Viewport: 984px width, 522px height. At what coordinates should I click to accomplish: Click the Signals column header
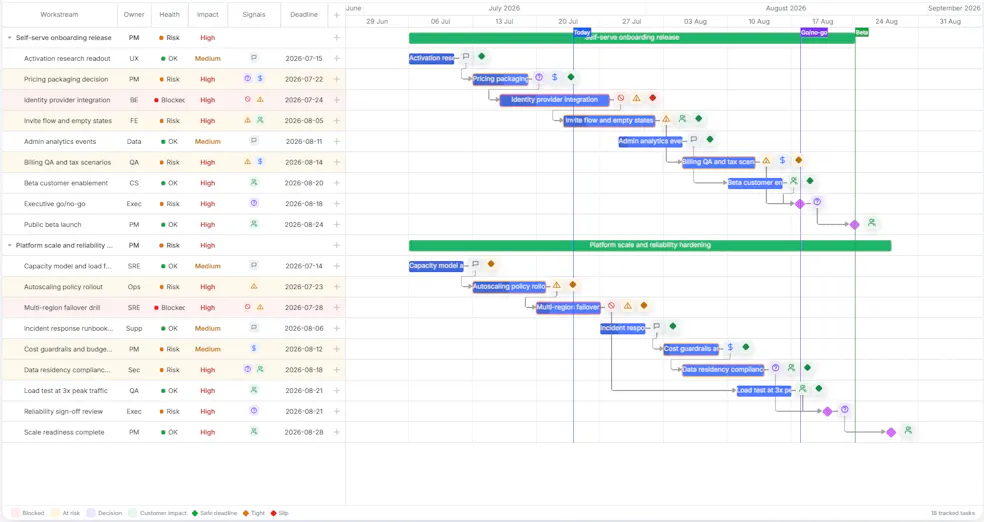coord(254,14)
